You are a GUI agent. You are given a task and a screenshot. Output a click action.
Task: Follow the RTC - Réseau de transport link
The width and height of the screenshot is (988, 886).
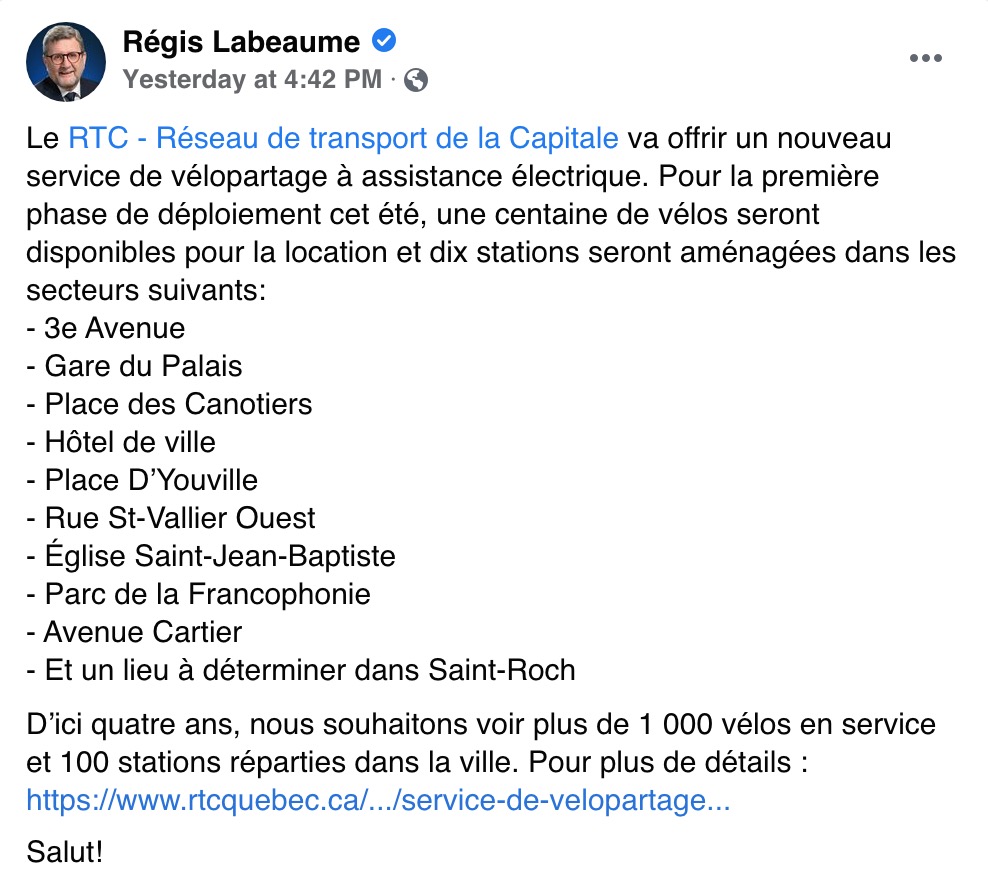pyautogui.click(x=343, y=138)
